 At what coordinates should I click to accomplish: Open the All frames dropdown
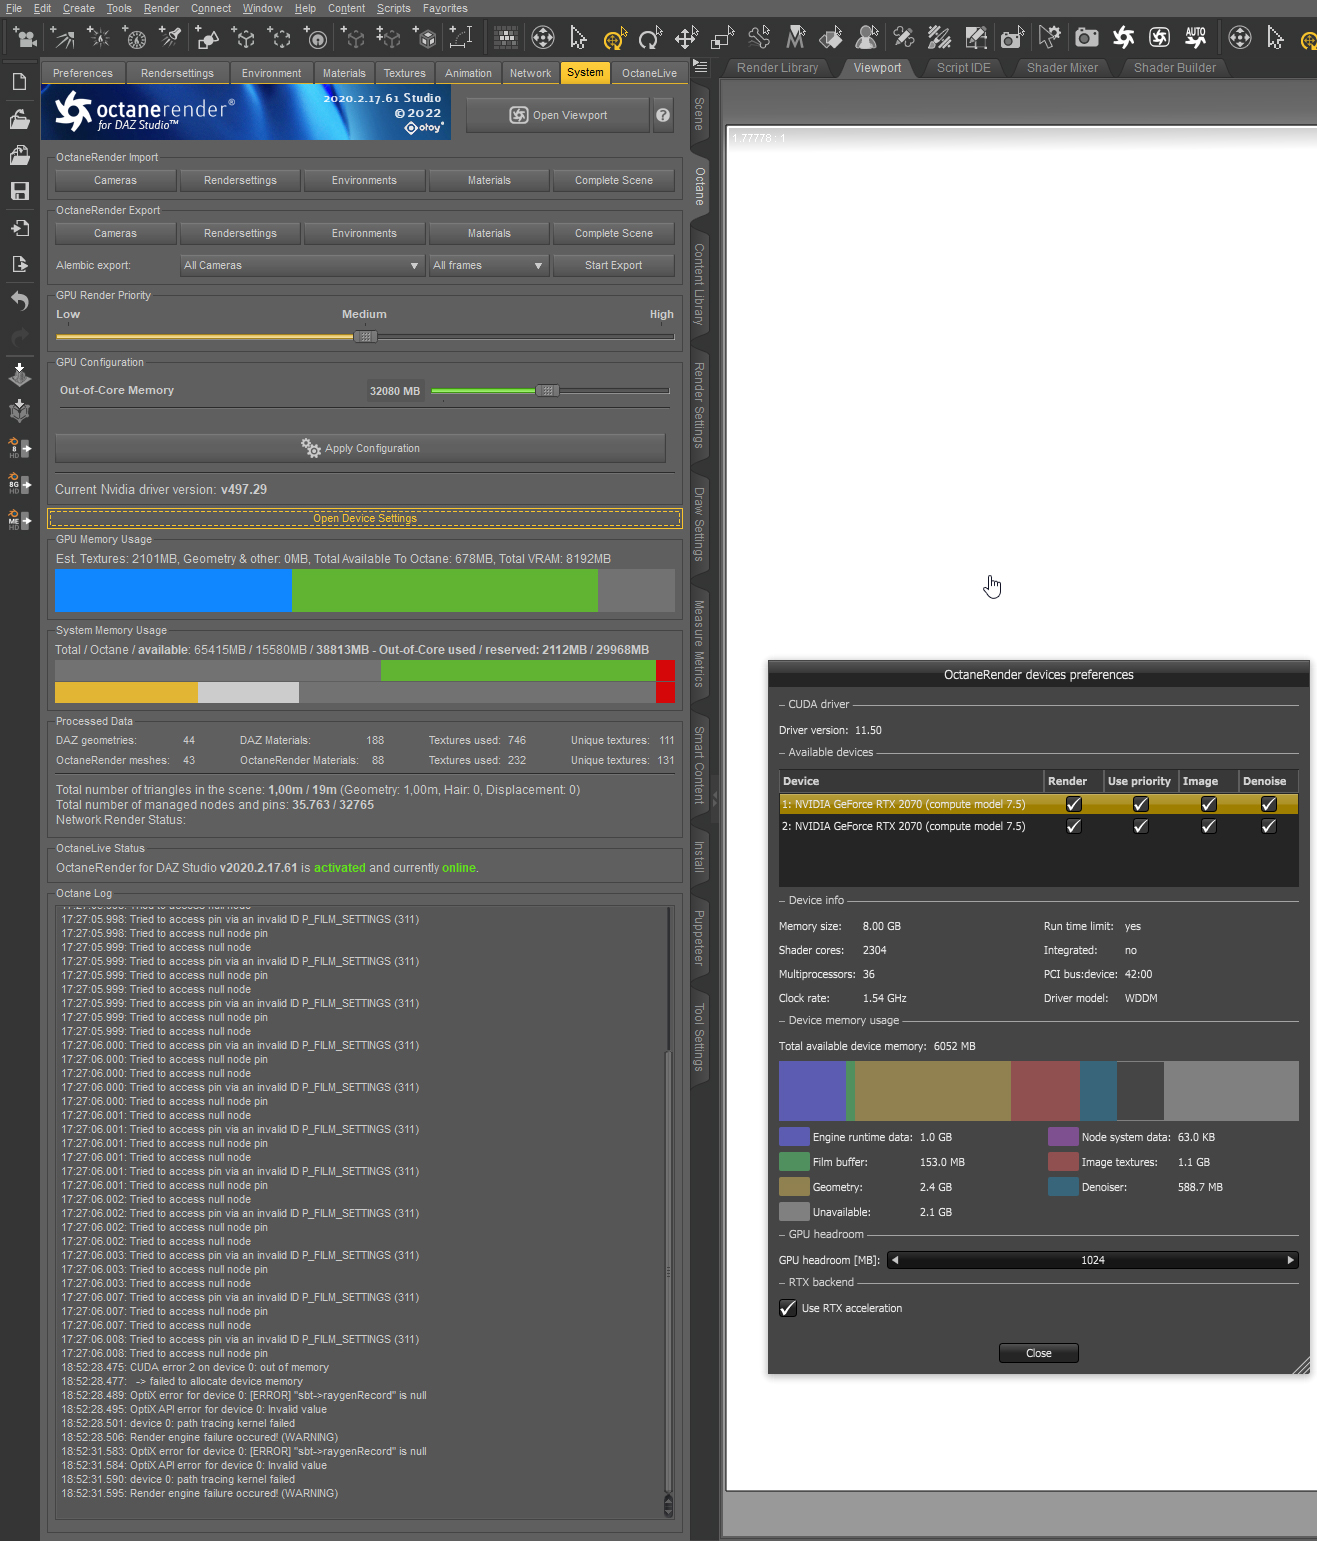pos(488,265)
